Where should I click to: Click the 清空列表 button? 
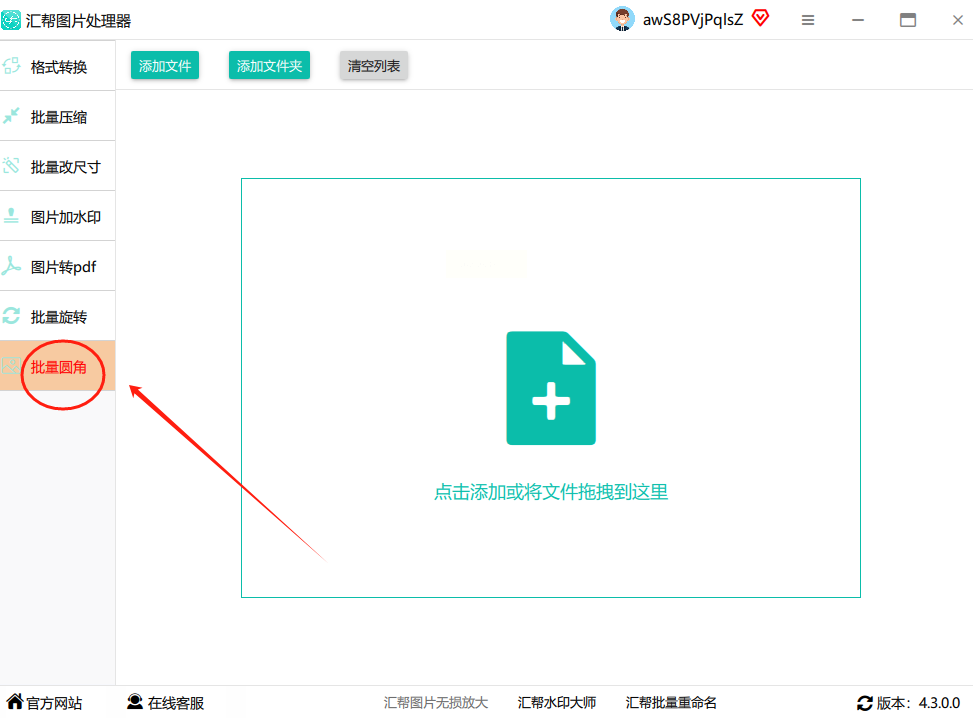(x=374, y=66)
